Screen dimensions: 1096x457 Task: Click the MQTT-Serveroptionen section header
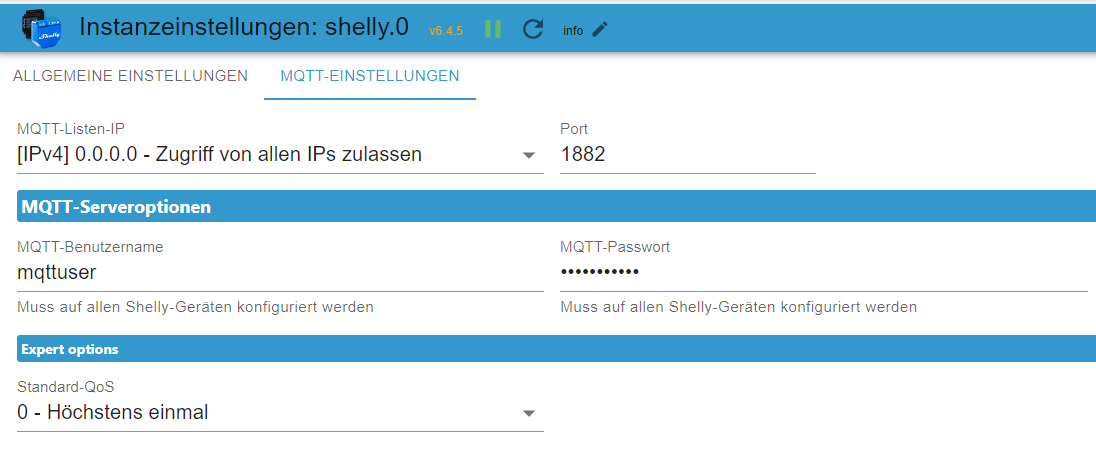click(x=556, y=207)
